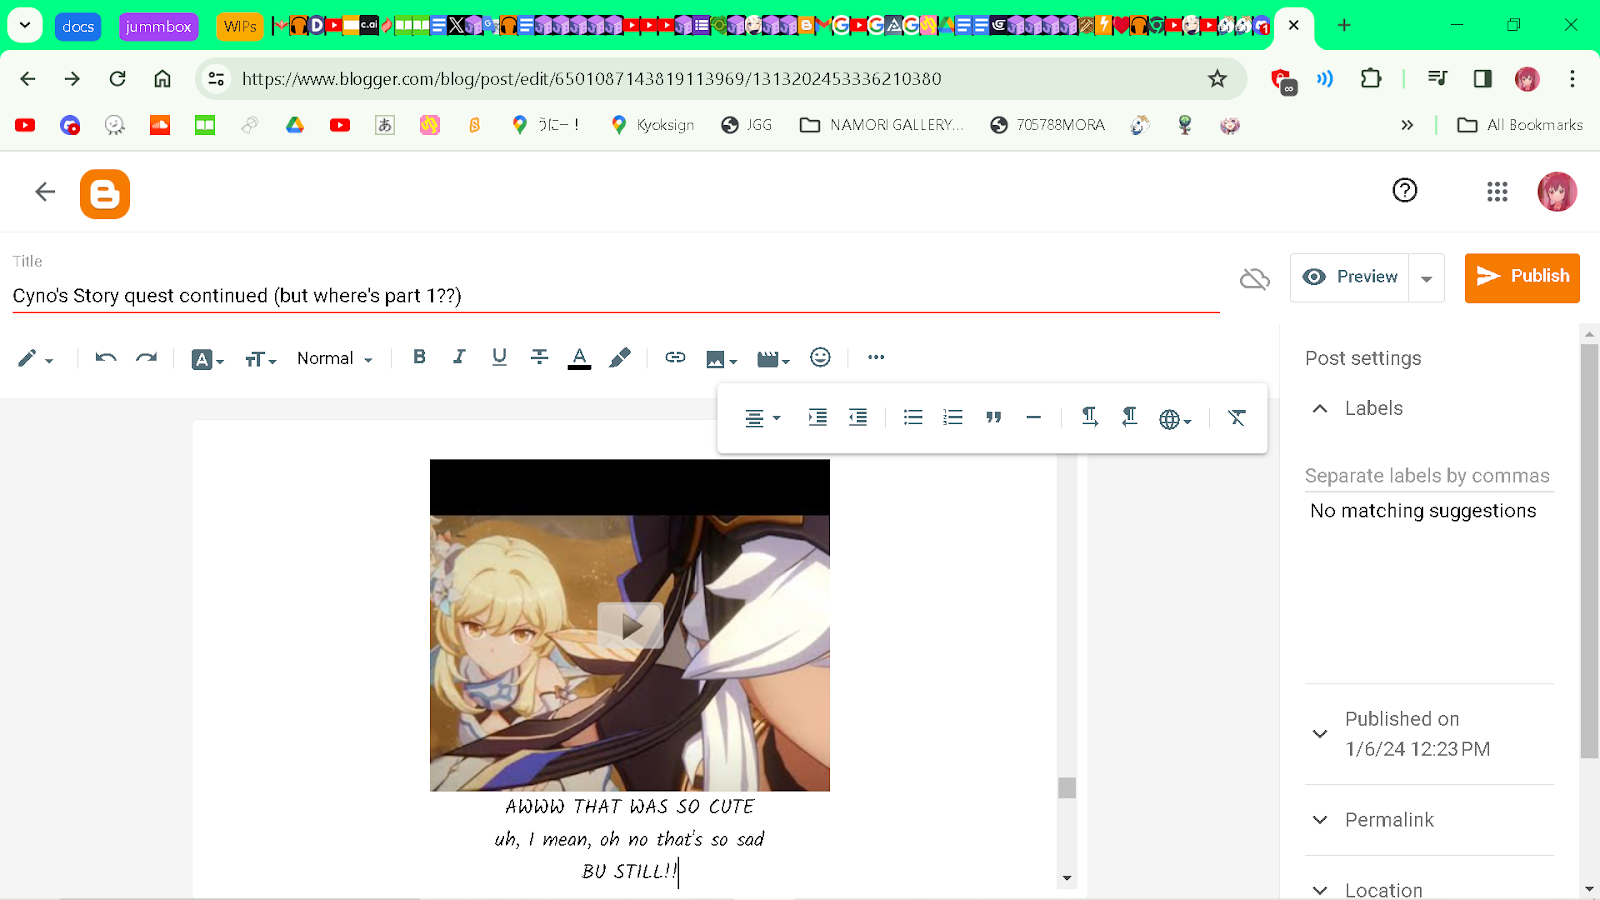Open the text alignment dropdown
This screenshot has width=1600, height=900.
762,418
